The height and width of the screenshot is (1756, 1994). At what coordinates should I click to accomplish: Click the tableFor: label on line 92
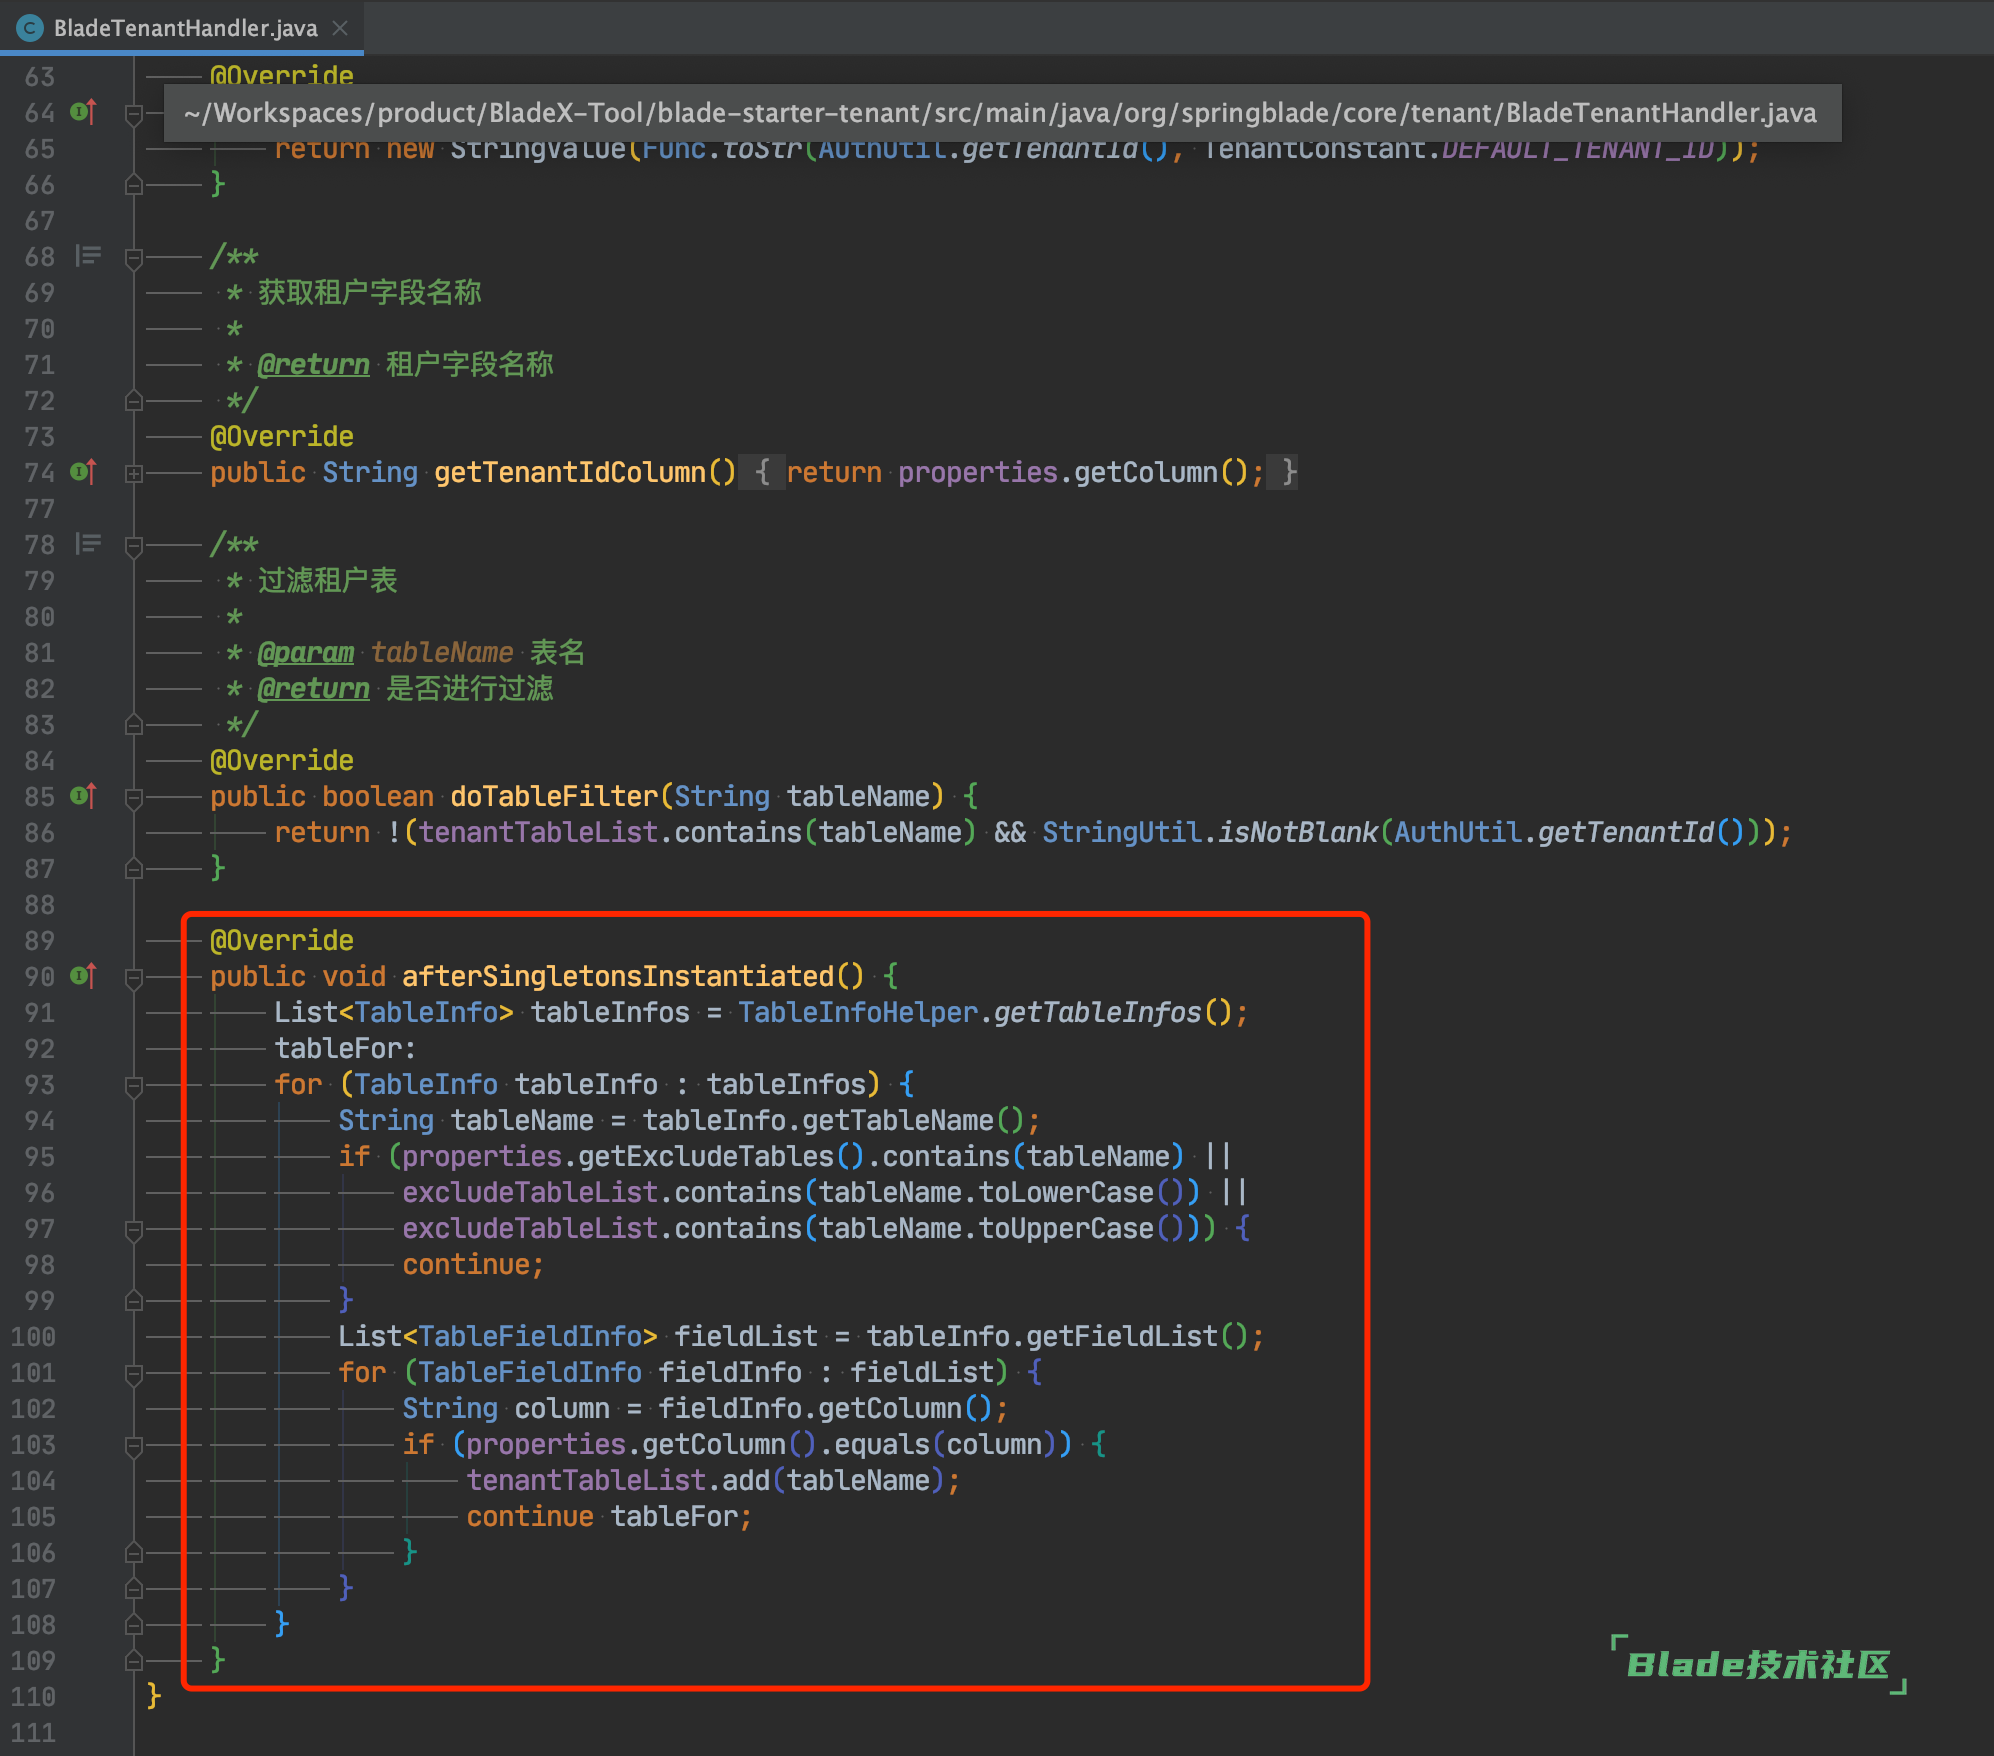(x=345, y=1049)
